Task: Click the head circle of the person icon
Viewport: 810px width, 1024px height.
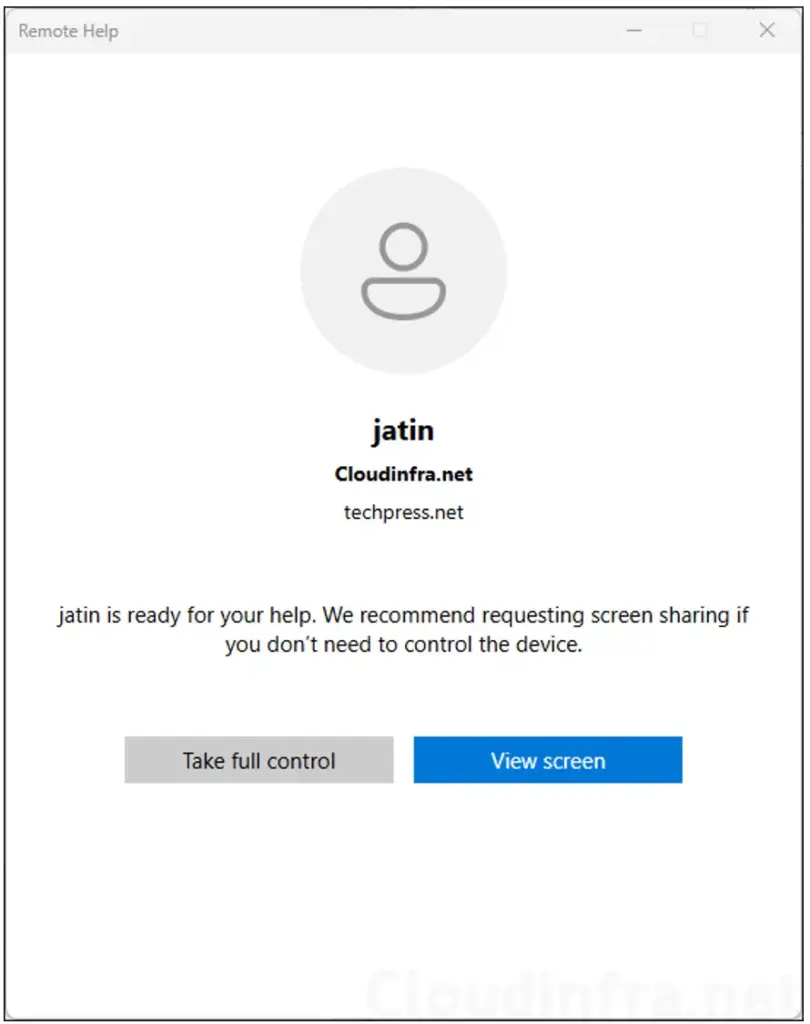Action: (403, 247)
